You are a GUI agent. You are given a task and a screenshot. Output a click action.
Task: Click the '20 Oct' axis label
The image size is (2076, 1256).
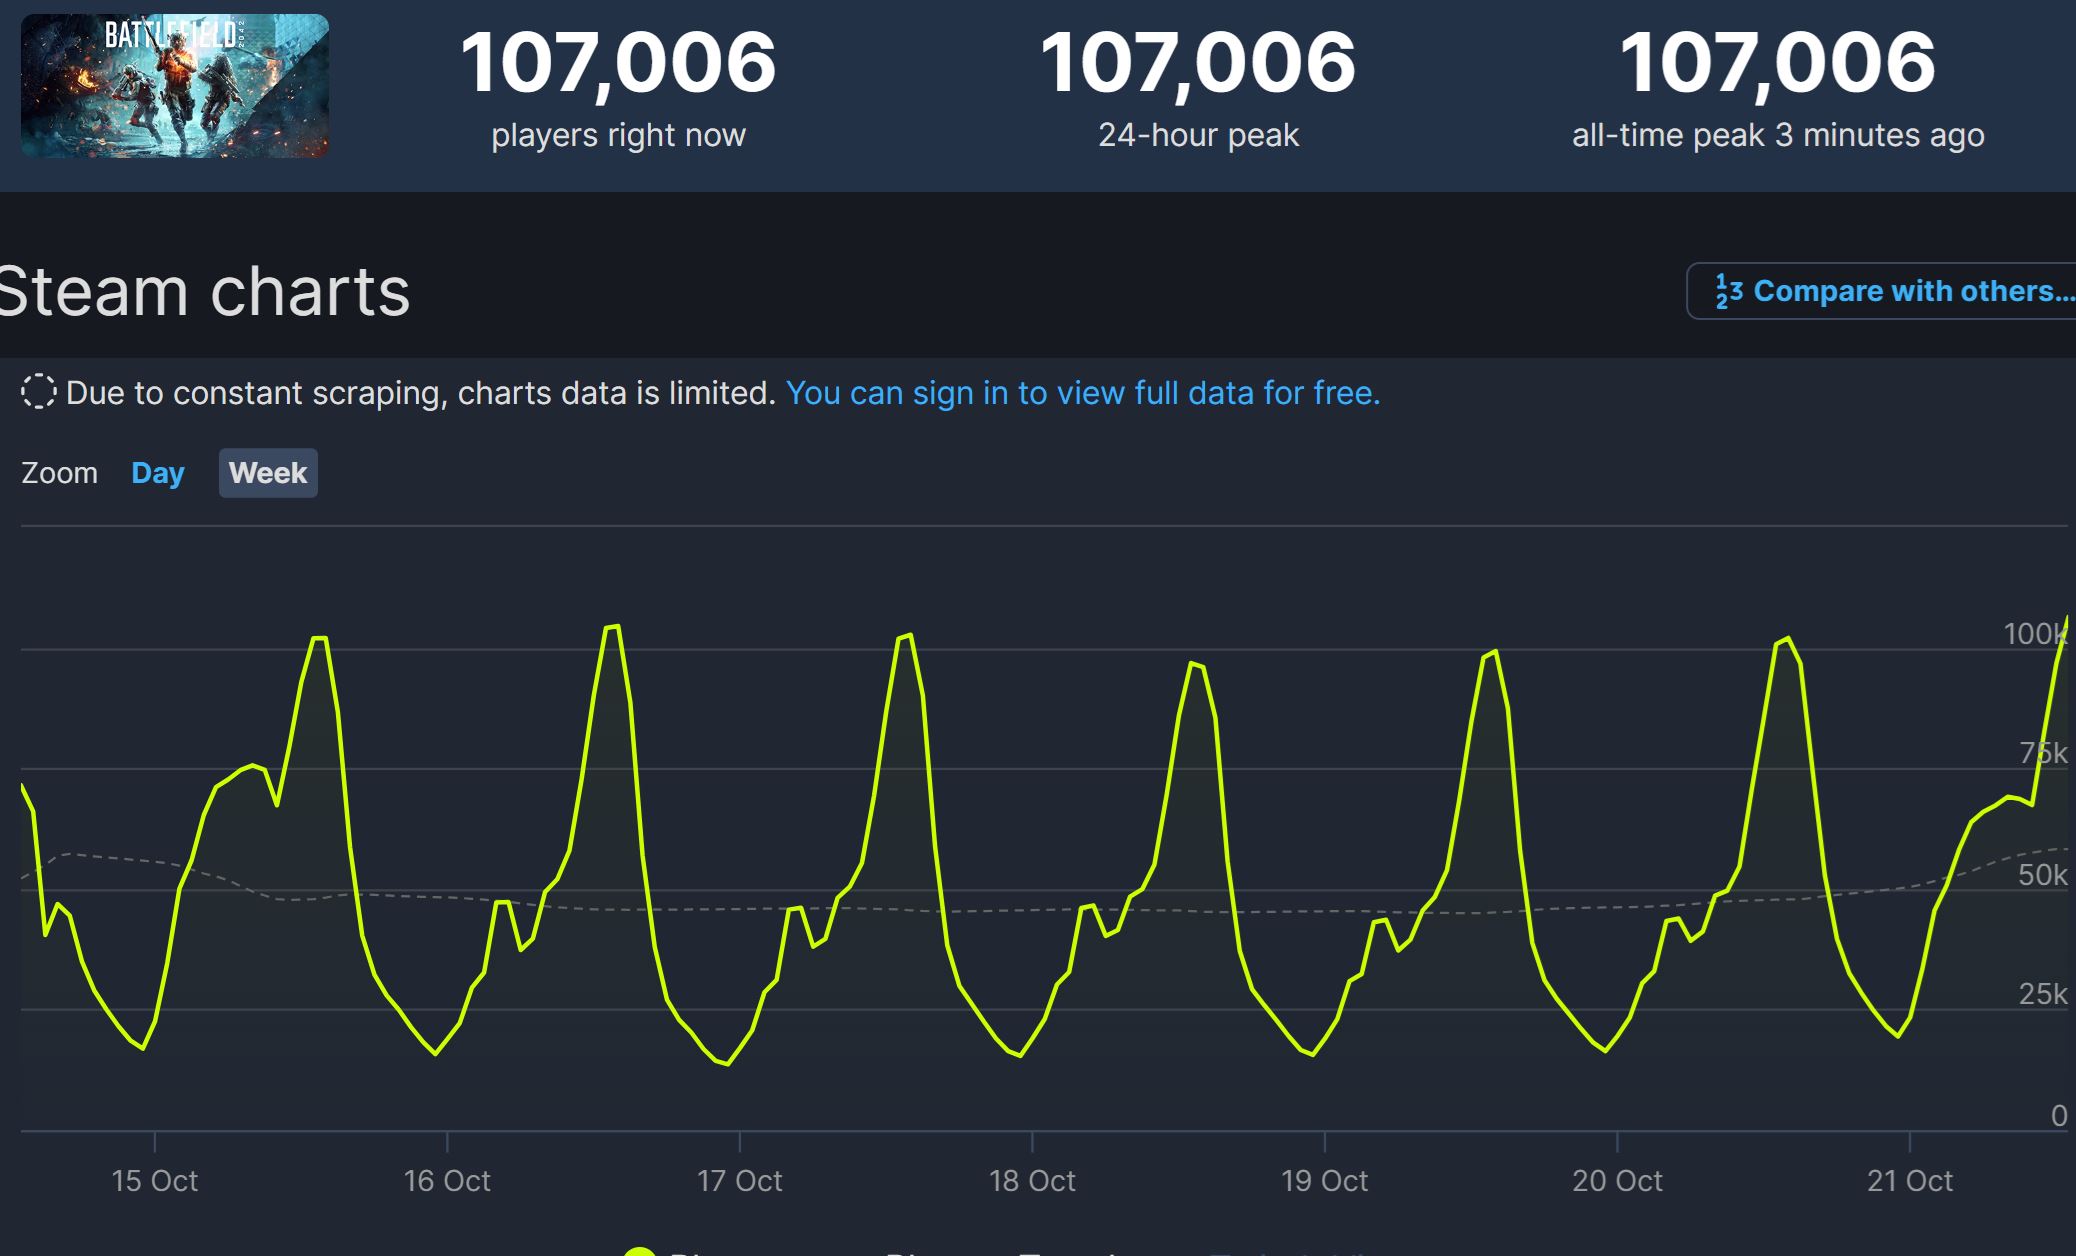(x=1617, y=1181)
